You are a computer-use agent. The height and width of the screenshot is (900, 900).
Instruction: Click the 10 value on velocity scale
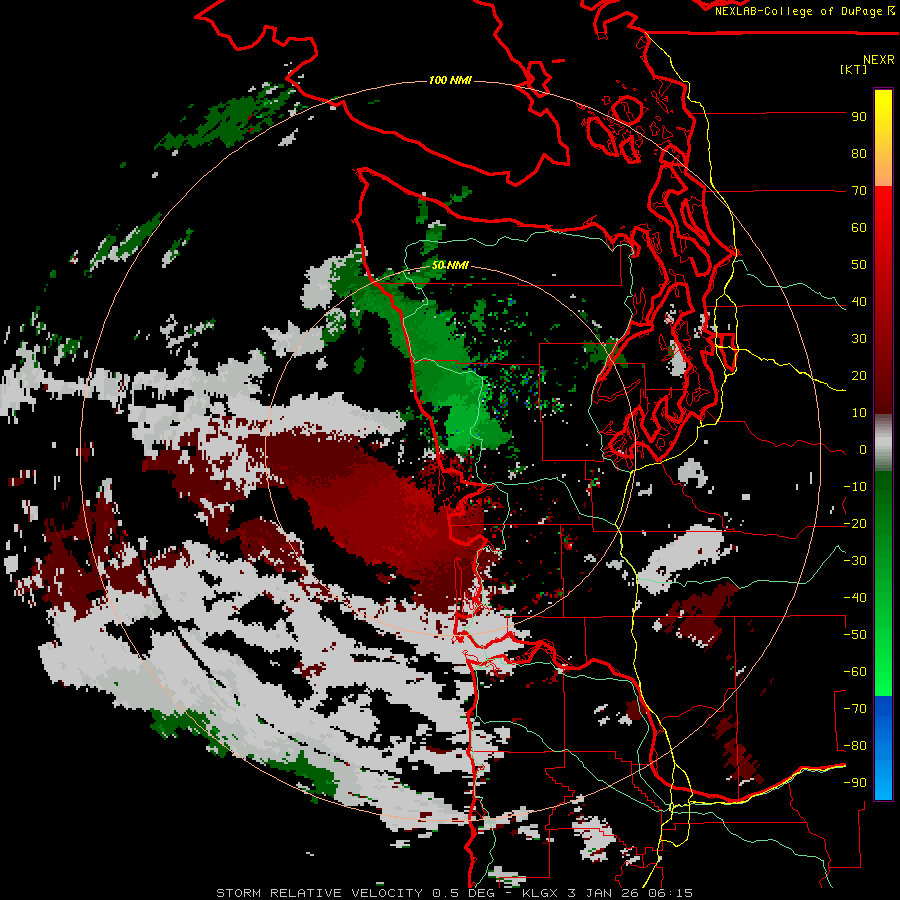coord(859,413)
